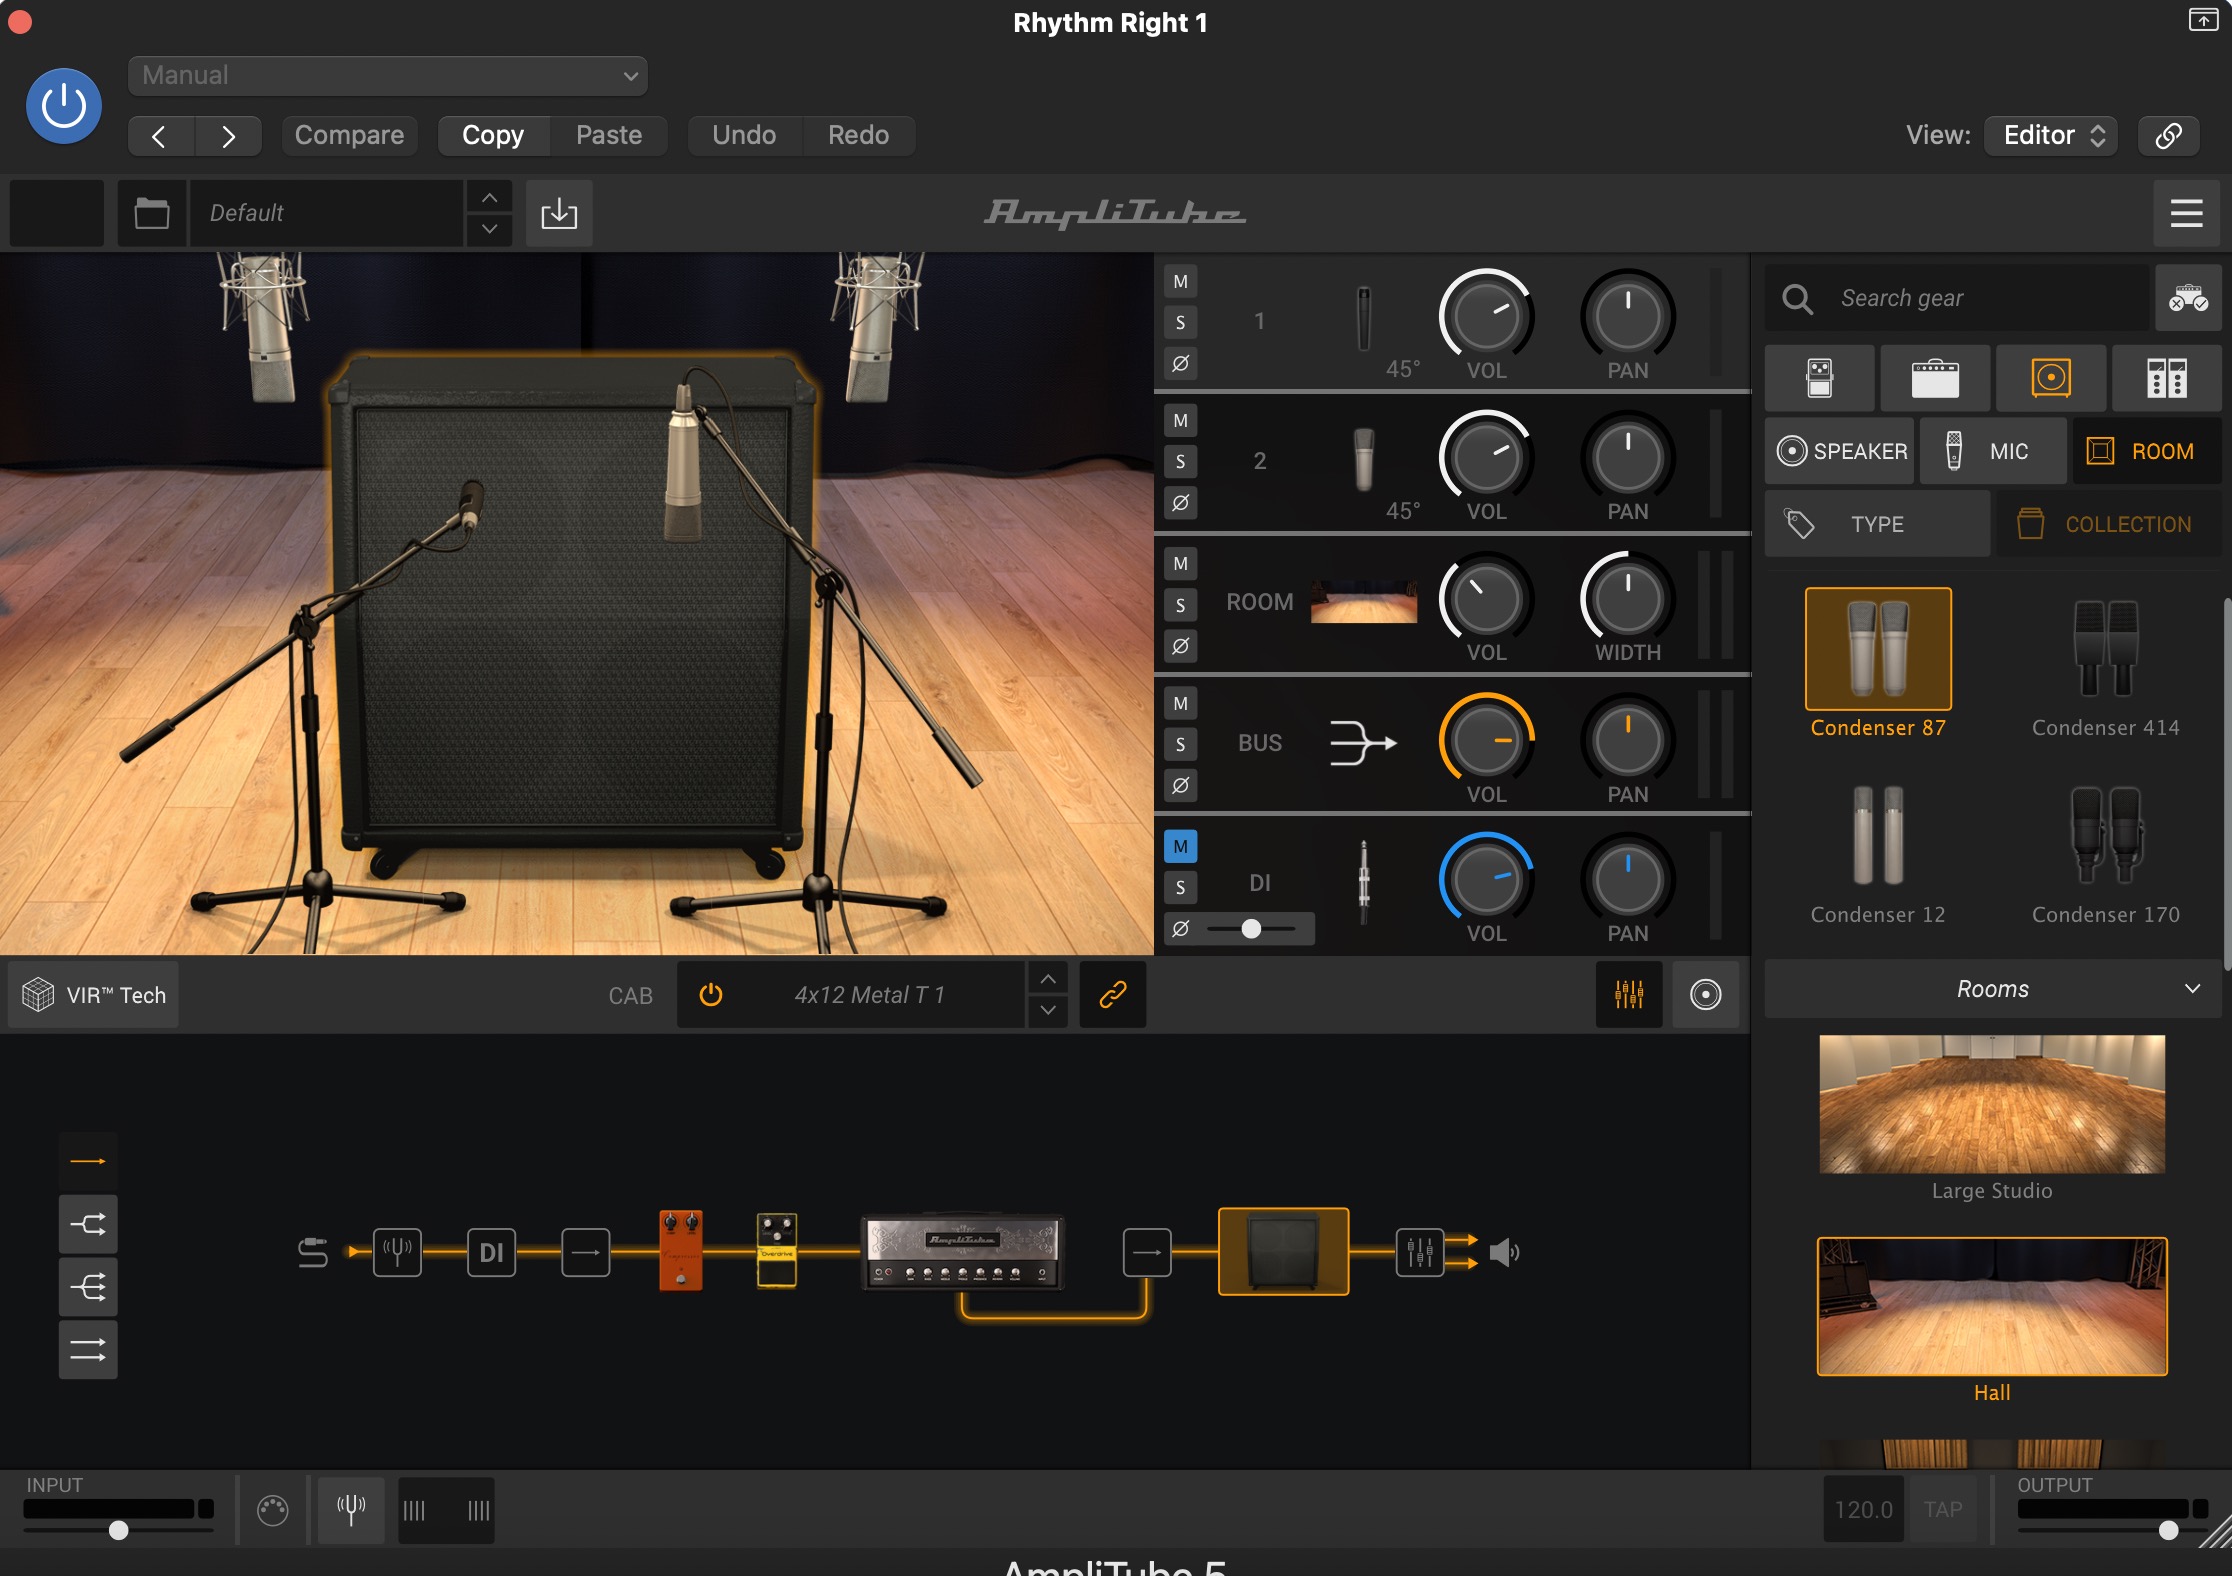
Task: Select the amp gear category
Action: click(1936, 379)
